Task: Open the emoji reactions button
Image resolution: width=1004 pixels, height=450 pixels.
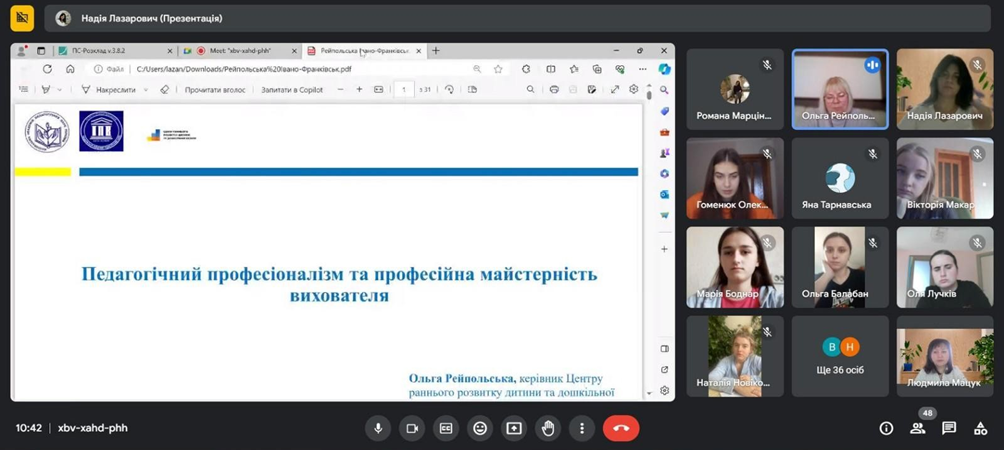Action: pyautogui.click(x=480, y=428)
